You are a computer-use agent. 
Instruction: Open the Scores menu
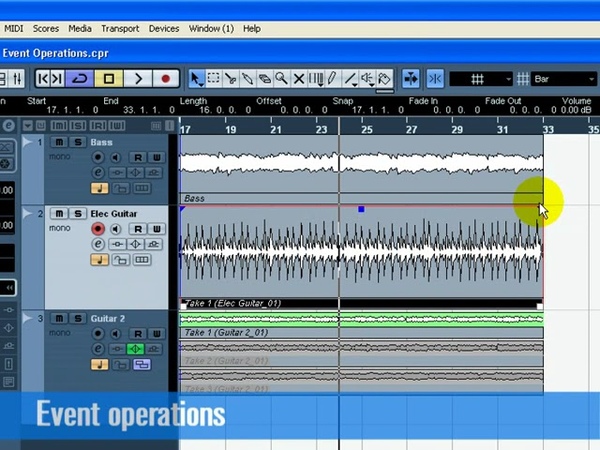tap(46, 29)
